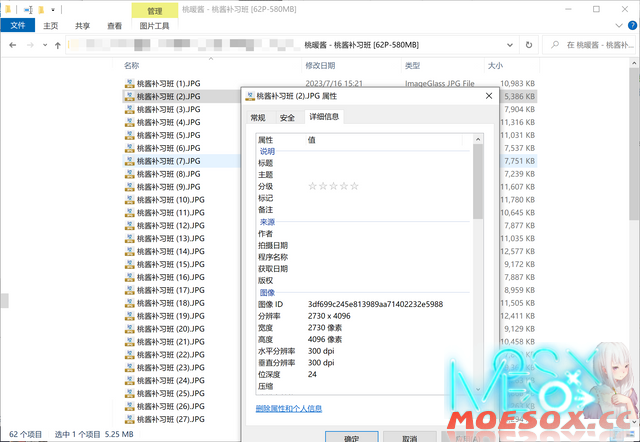The width and height of the screenshot is (640, 442).
Task: Click file icon of 桃酱补习班 (20).JPG
Action: 129,329
